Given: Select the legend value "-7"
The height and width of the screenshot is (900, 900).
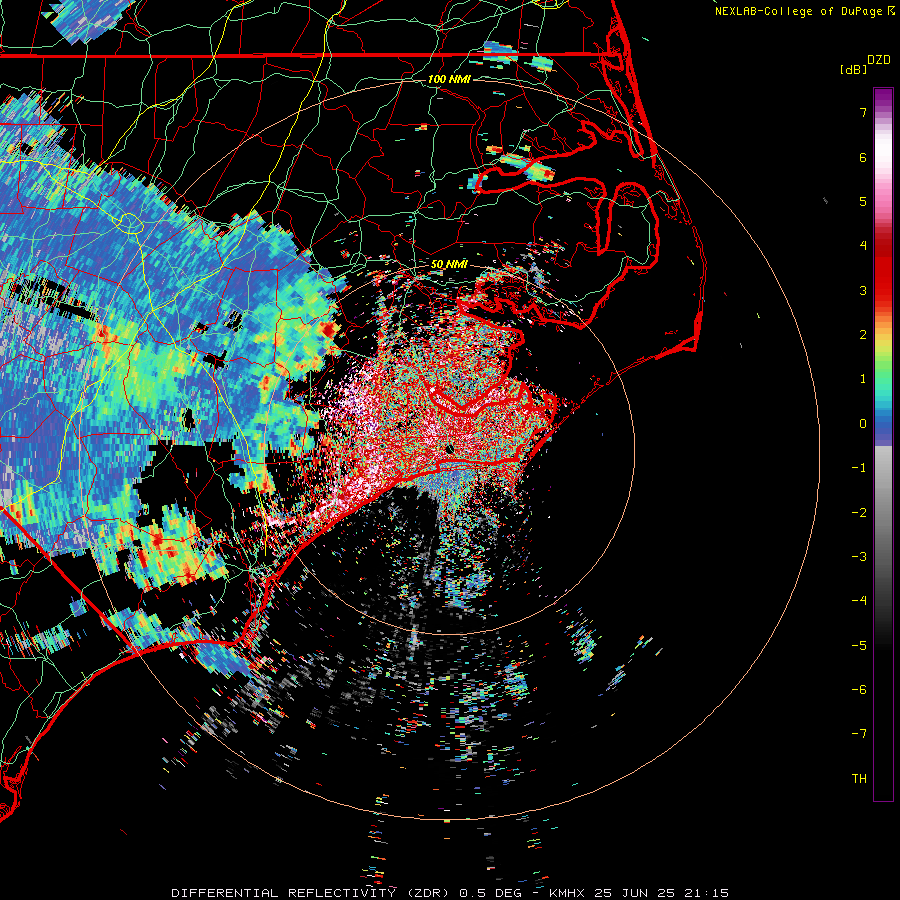Looking at the screenshot, I should tap(859, 734).
